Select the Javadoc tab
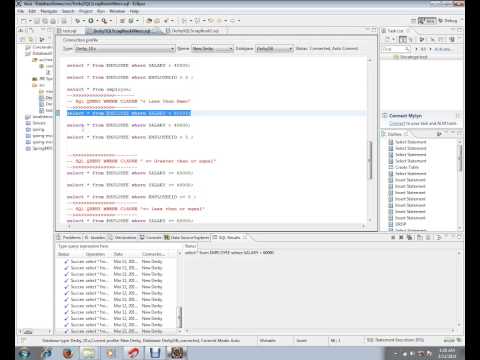The image size is (480, 360). click(95, 238)
